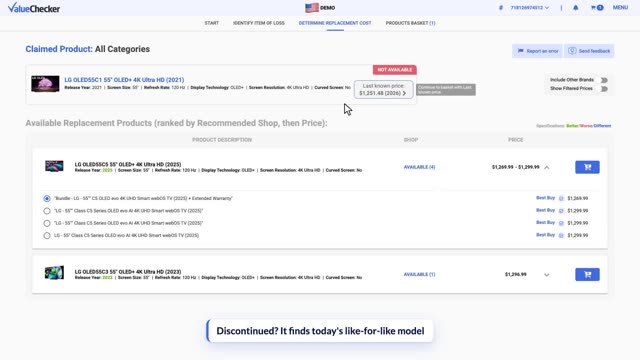Click Last known price $1,251.48 button
This screenshot has height=360, width=640.
[383, 89]
